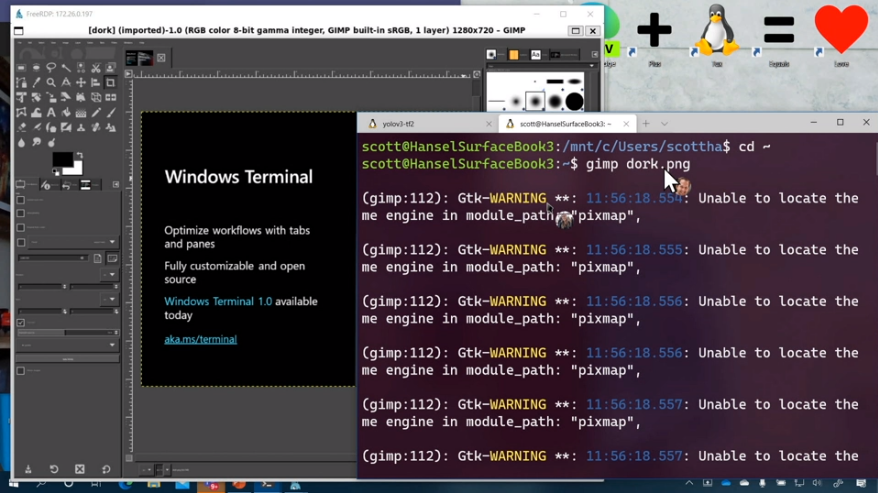Add a new terminal tab with plus
This screenshot has height=493, width=878.
click(x=646, y=124)
